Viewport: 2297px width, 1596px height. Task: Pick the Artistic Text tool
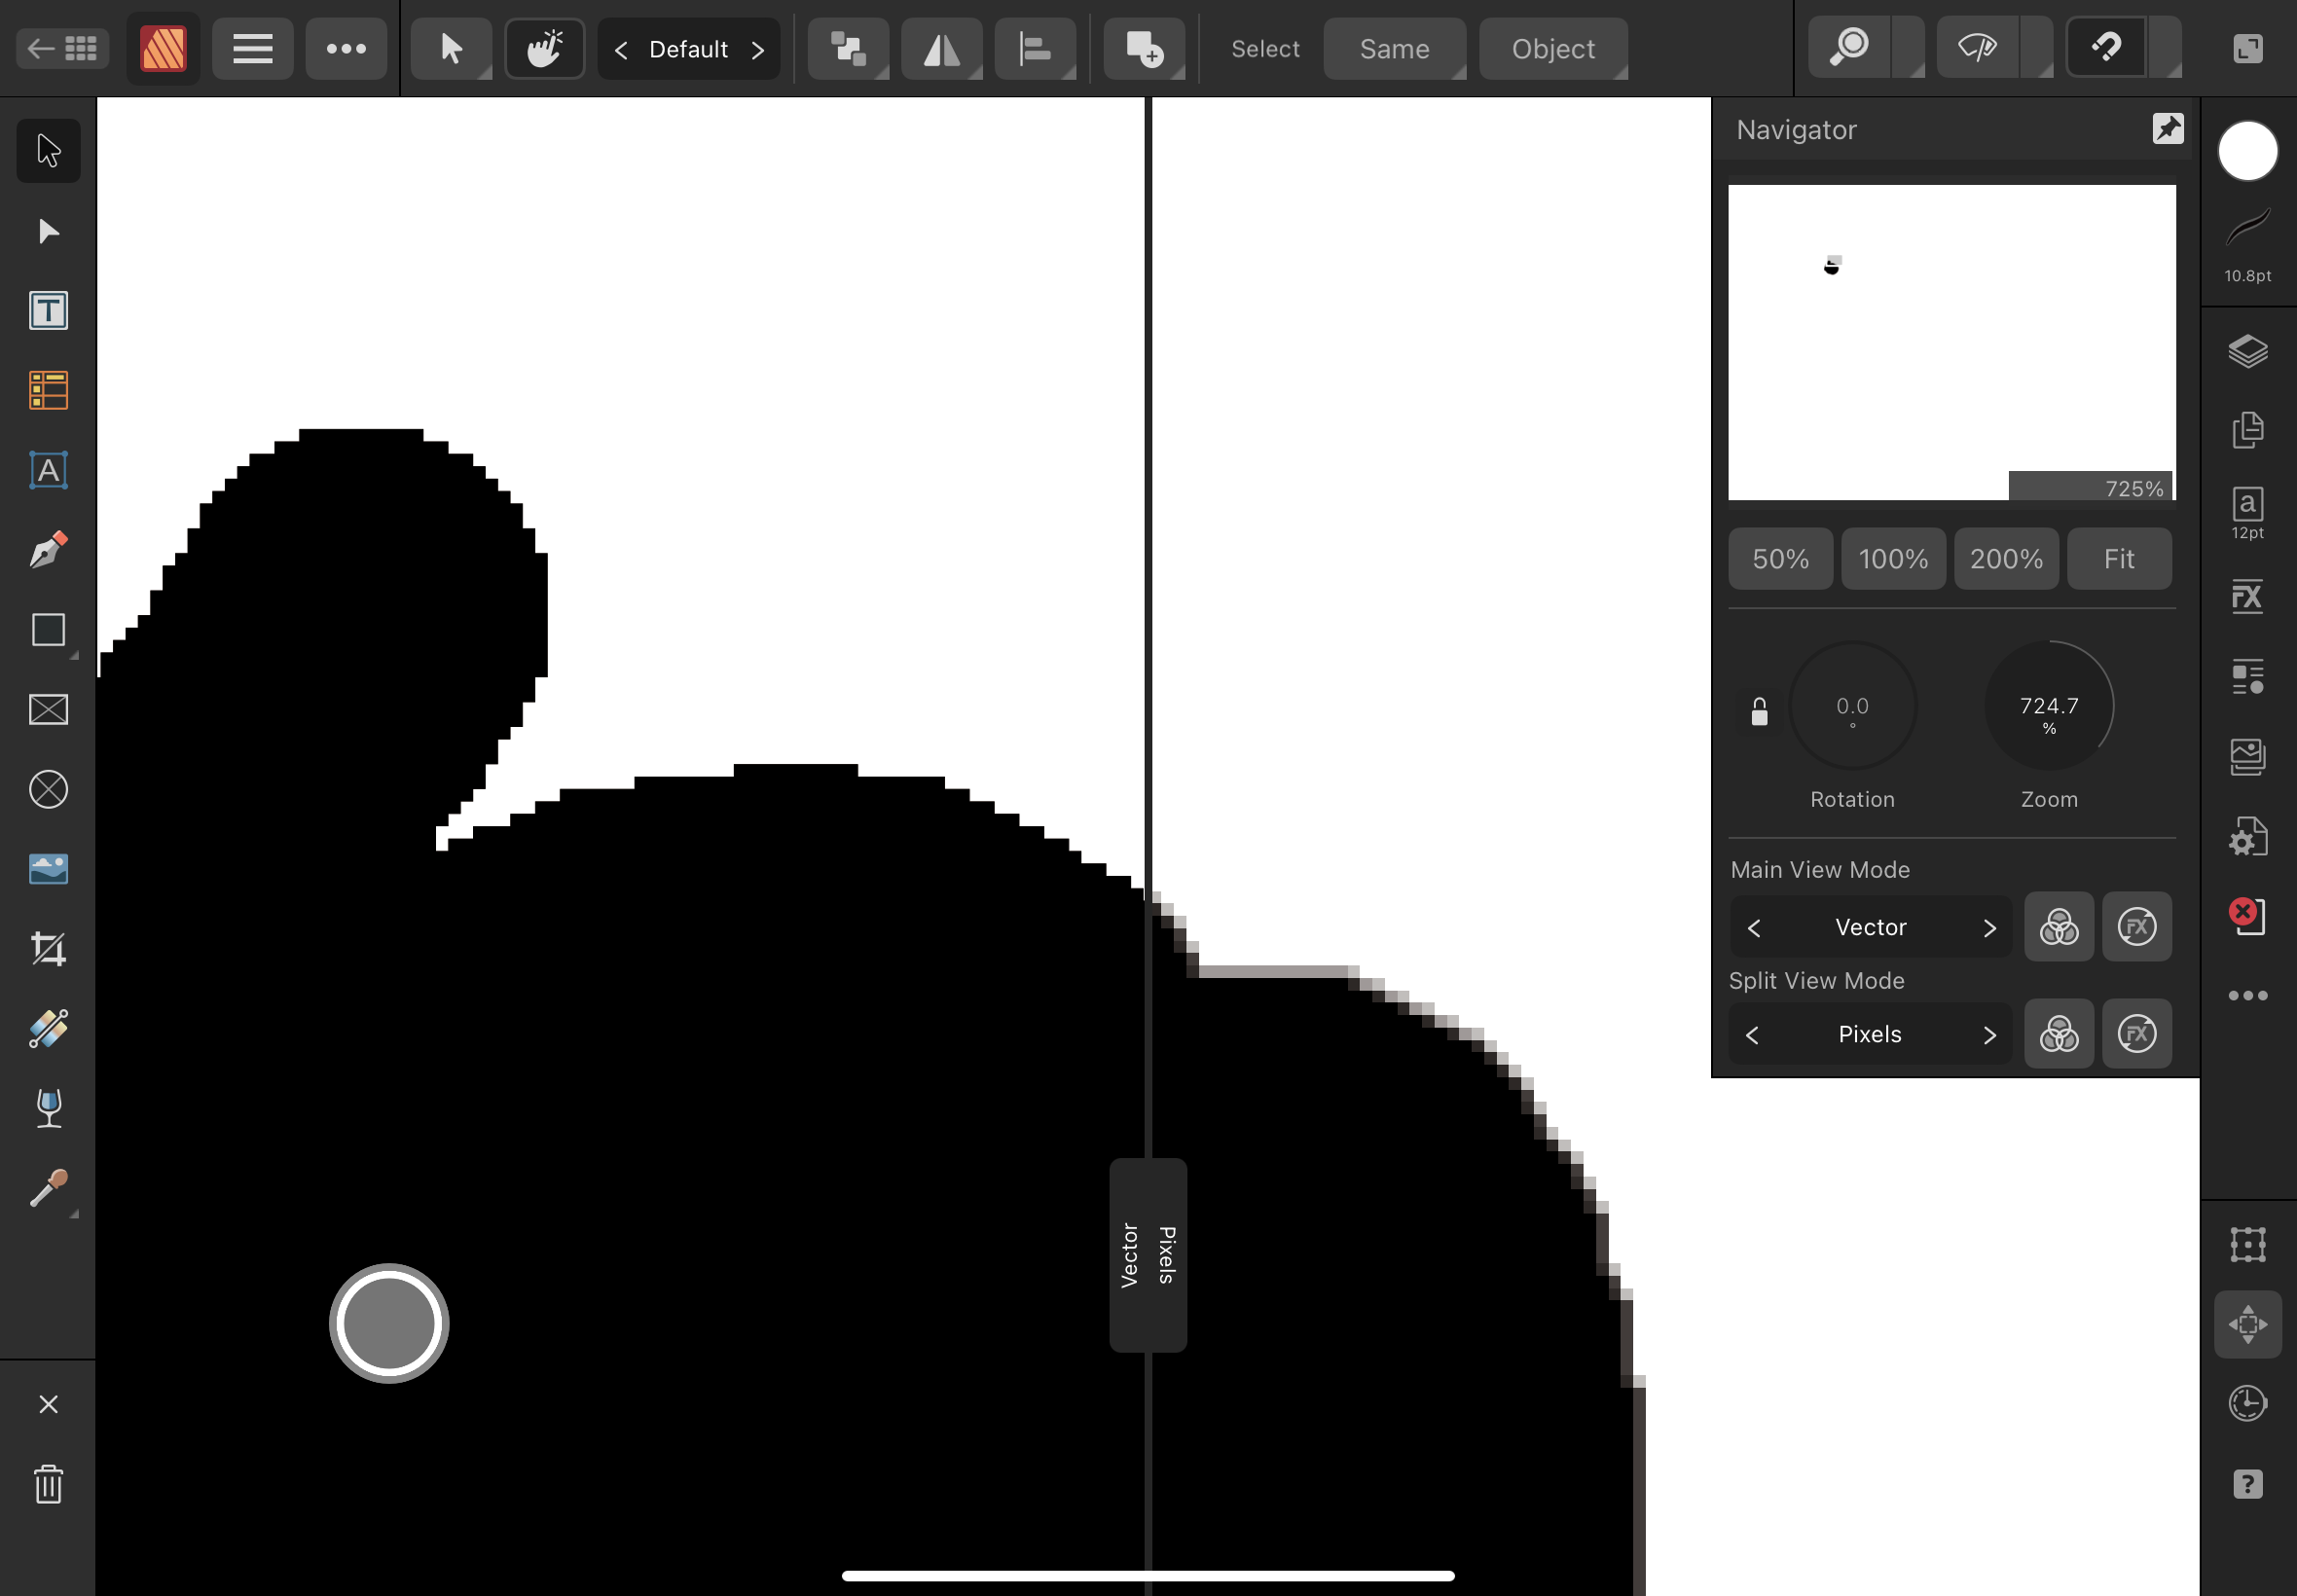48,470
